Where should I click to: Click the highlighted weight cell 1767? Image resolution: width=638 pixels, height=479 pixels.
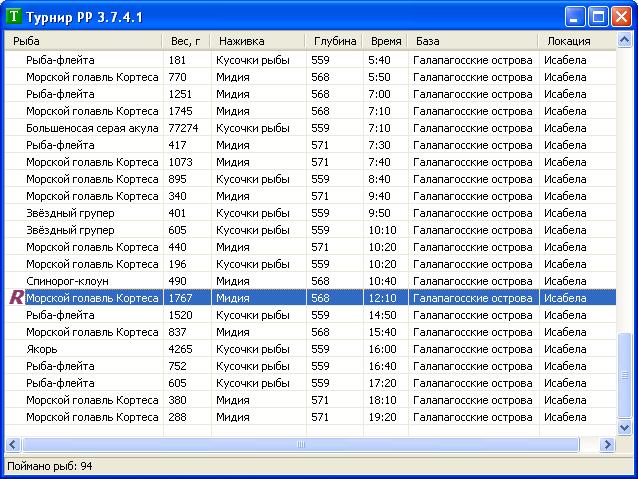[x=180, y=298]
